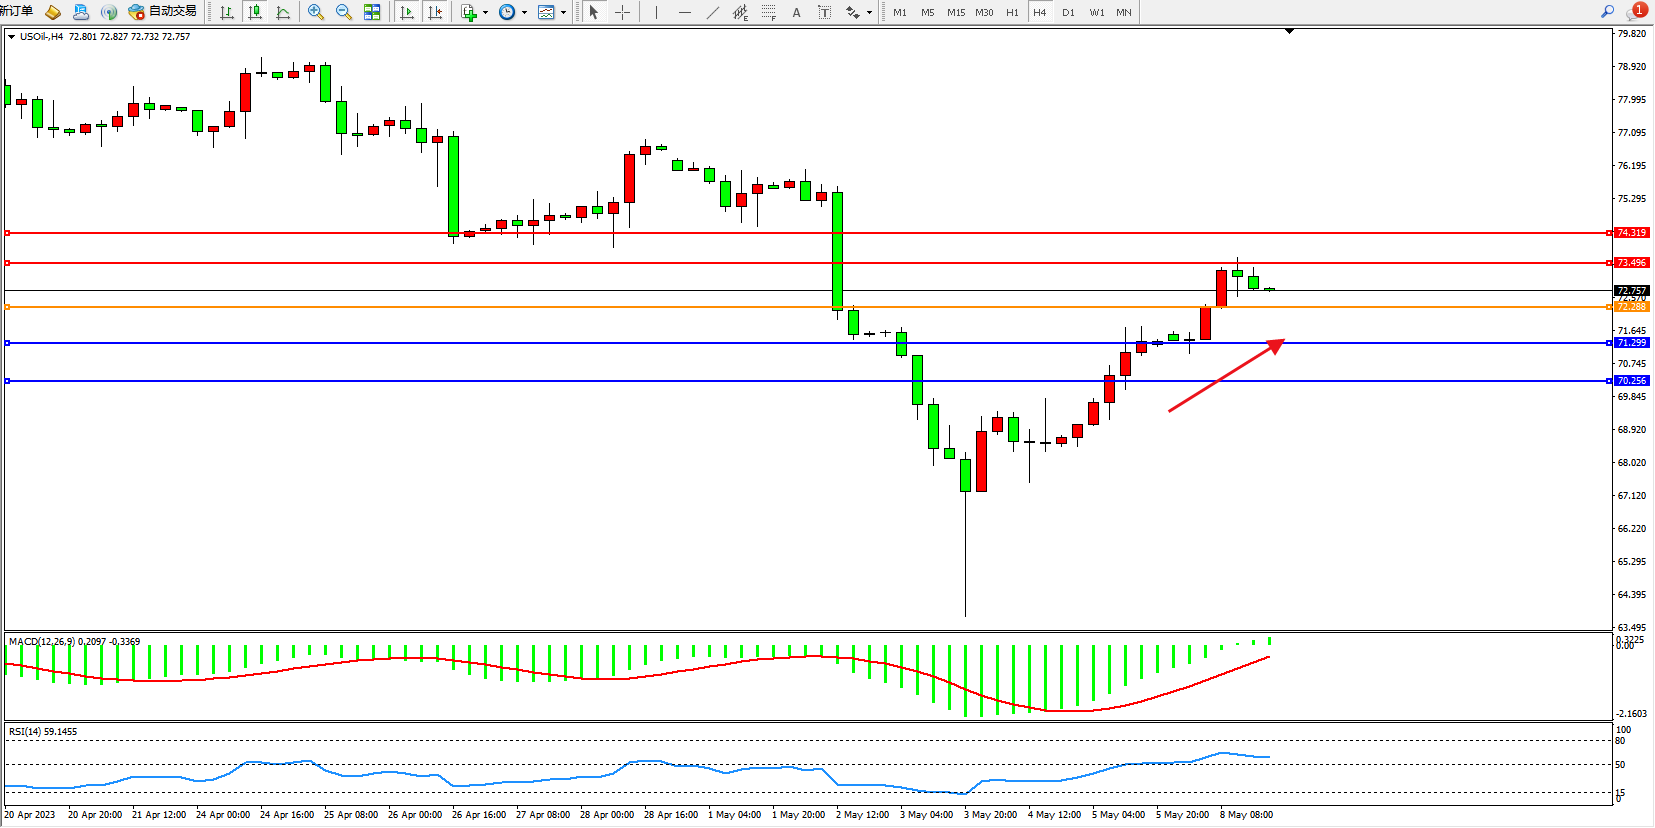Expand the periodicity clock dropdown arrow
1655x828 pixels.
pos(524,13)
